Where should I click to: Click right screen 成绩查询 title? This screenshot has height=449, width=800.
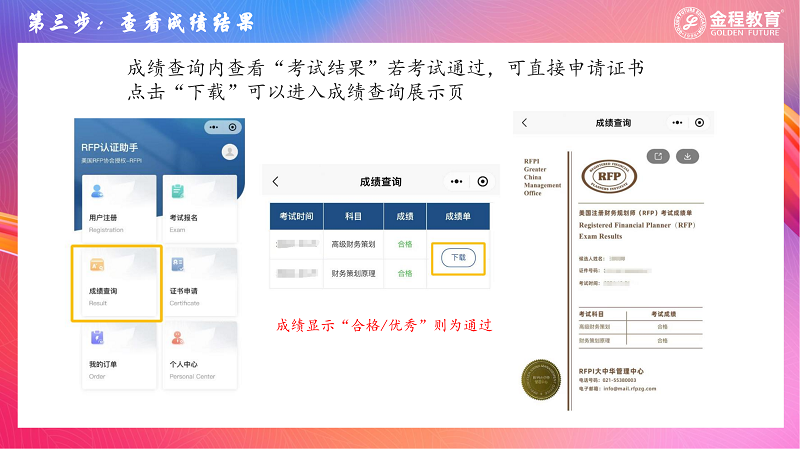[613, 122]
